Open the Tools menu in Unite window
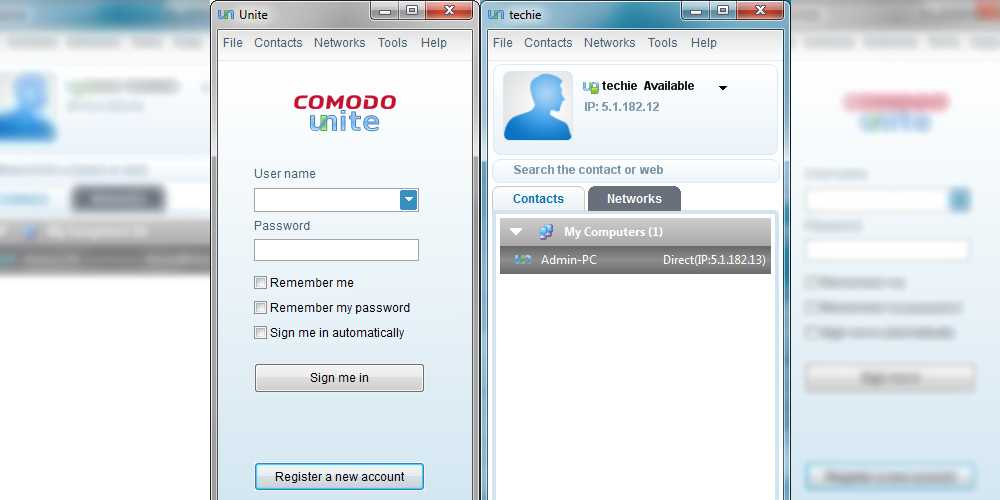 pos(392,43)
